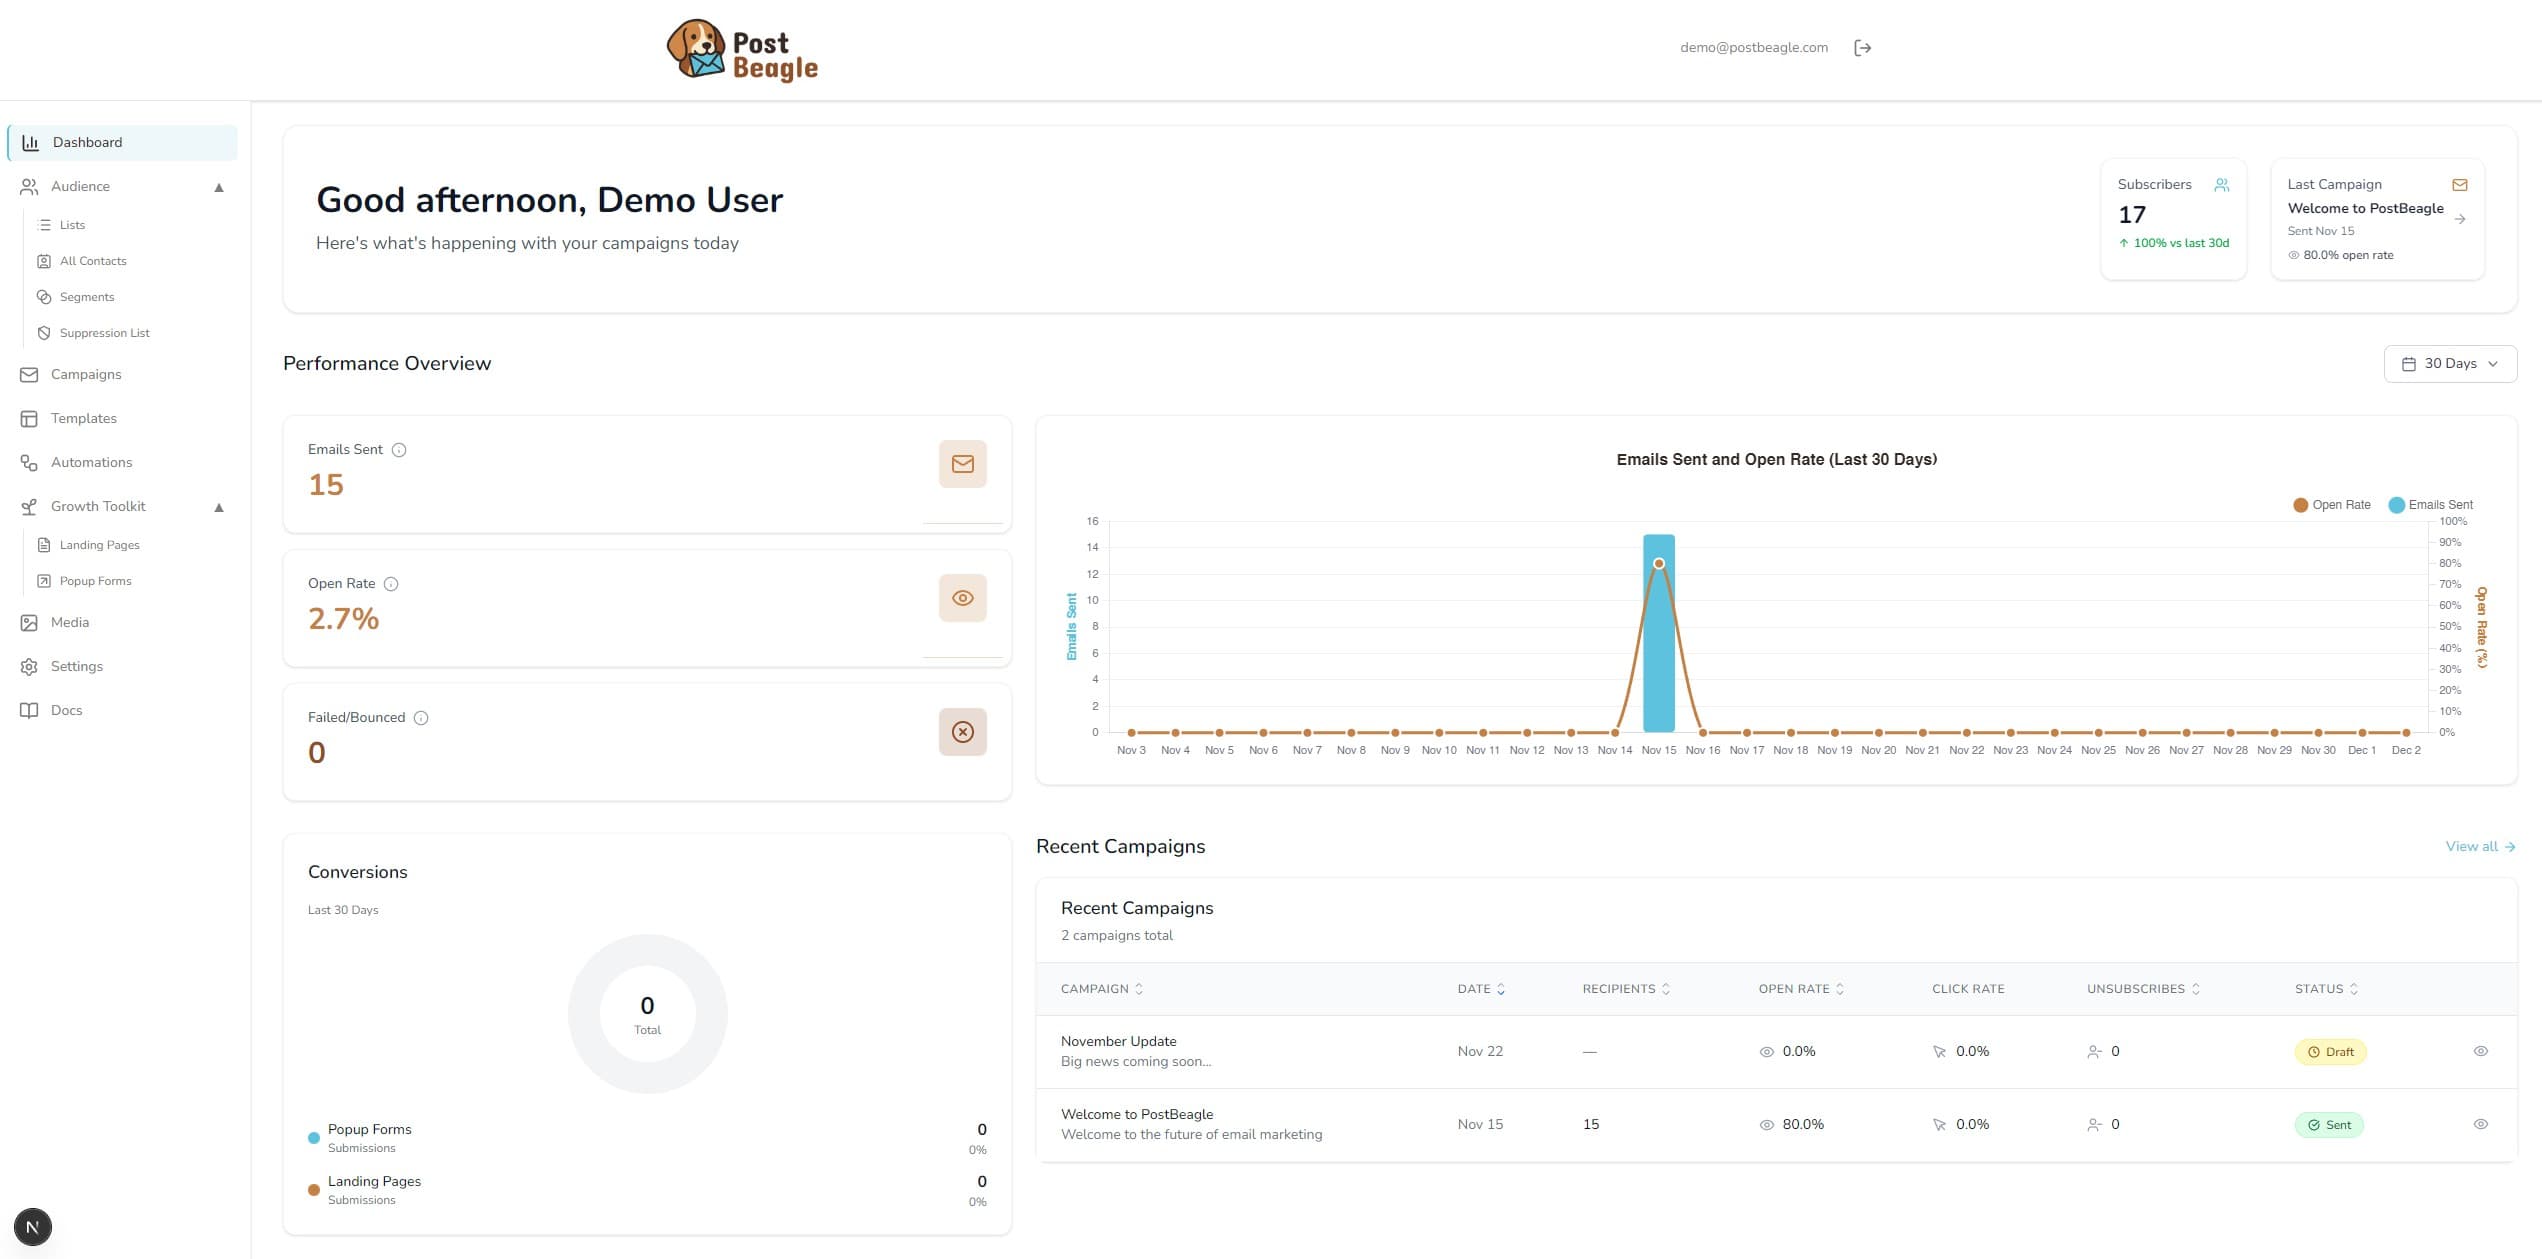Sort table by Unsubscribes column
This screenshot has width=2542, height=1259.
pos(2143,989)
